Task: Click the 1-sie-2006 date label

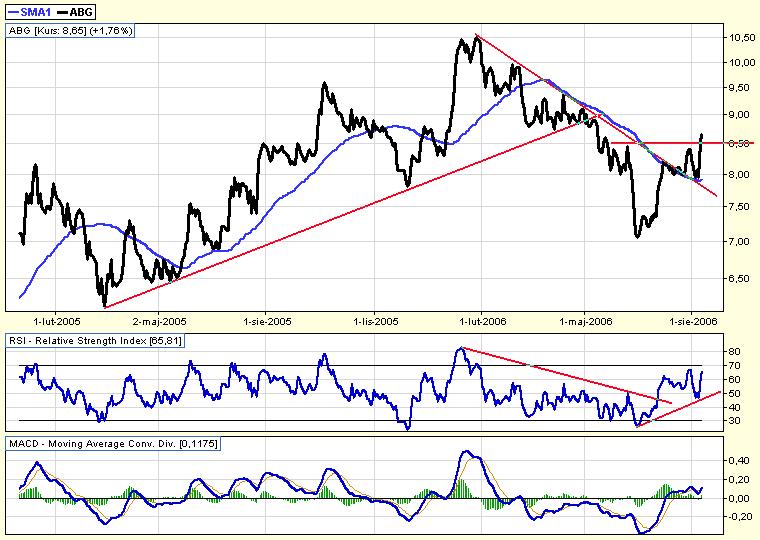Action: [693, 321]
